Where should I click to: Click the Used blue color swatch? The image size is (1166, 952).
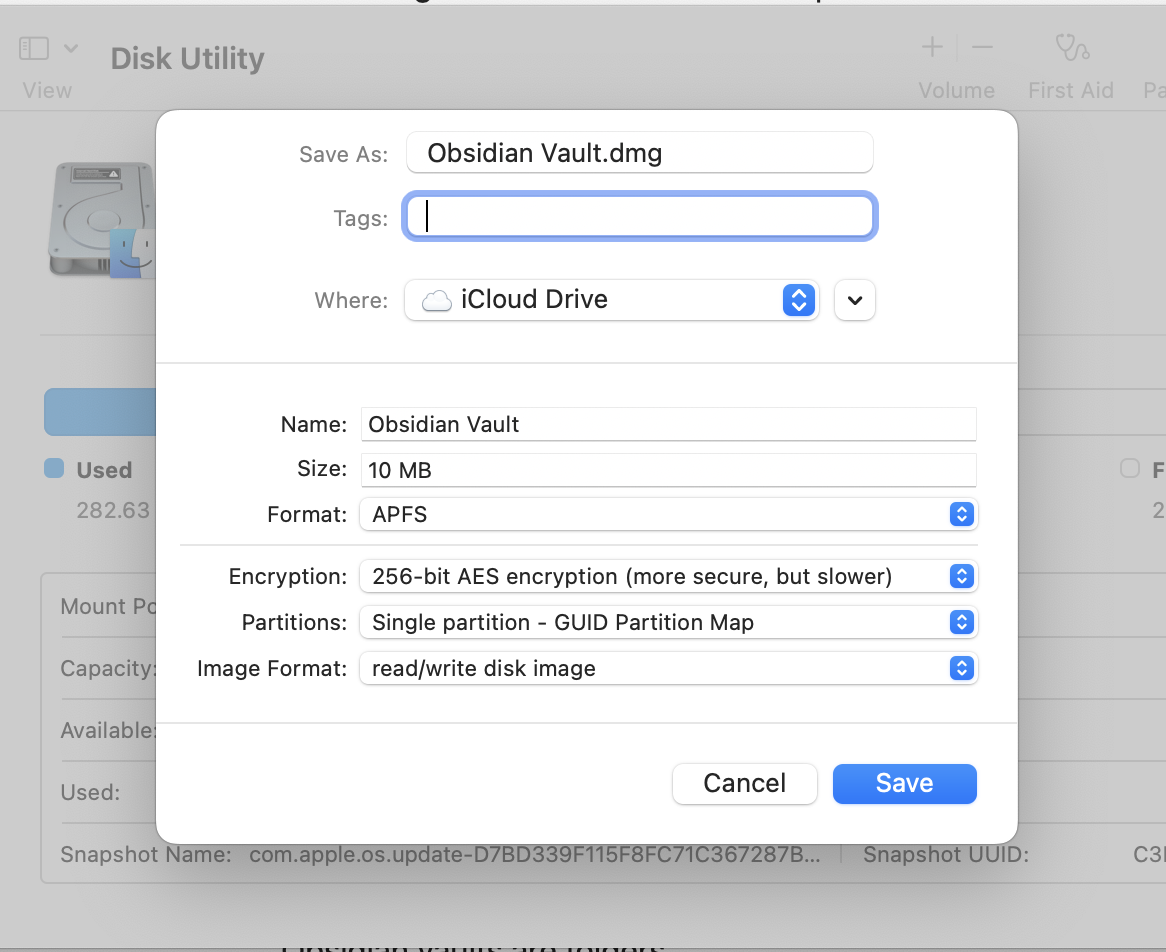point(54,469)
